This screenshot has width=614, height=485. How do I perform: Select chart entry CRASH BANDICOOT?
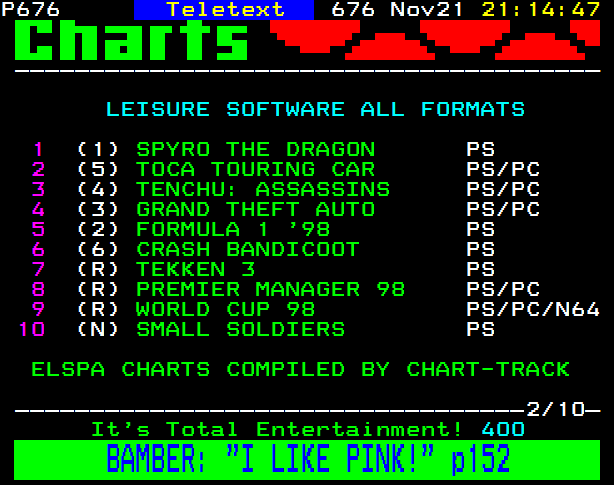pos(248,249)
